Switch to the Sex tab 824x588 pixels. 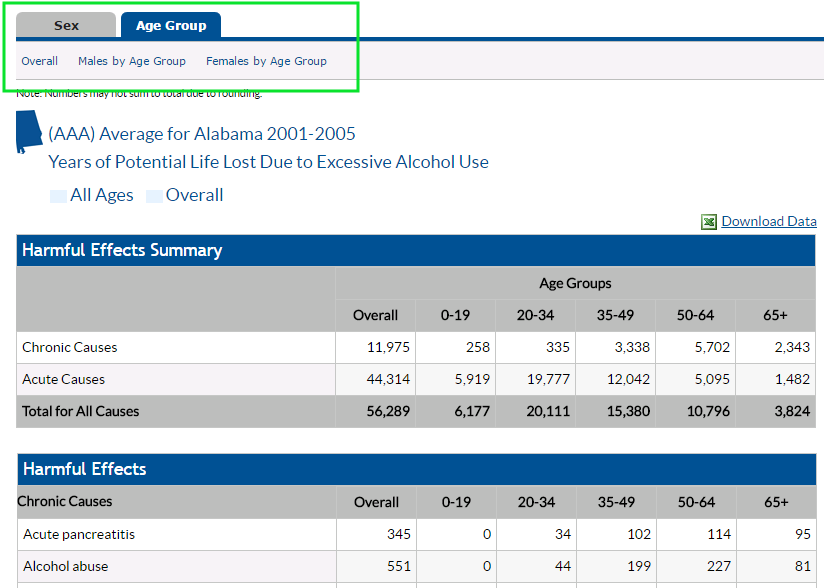(66, 25)
